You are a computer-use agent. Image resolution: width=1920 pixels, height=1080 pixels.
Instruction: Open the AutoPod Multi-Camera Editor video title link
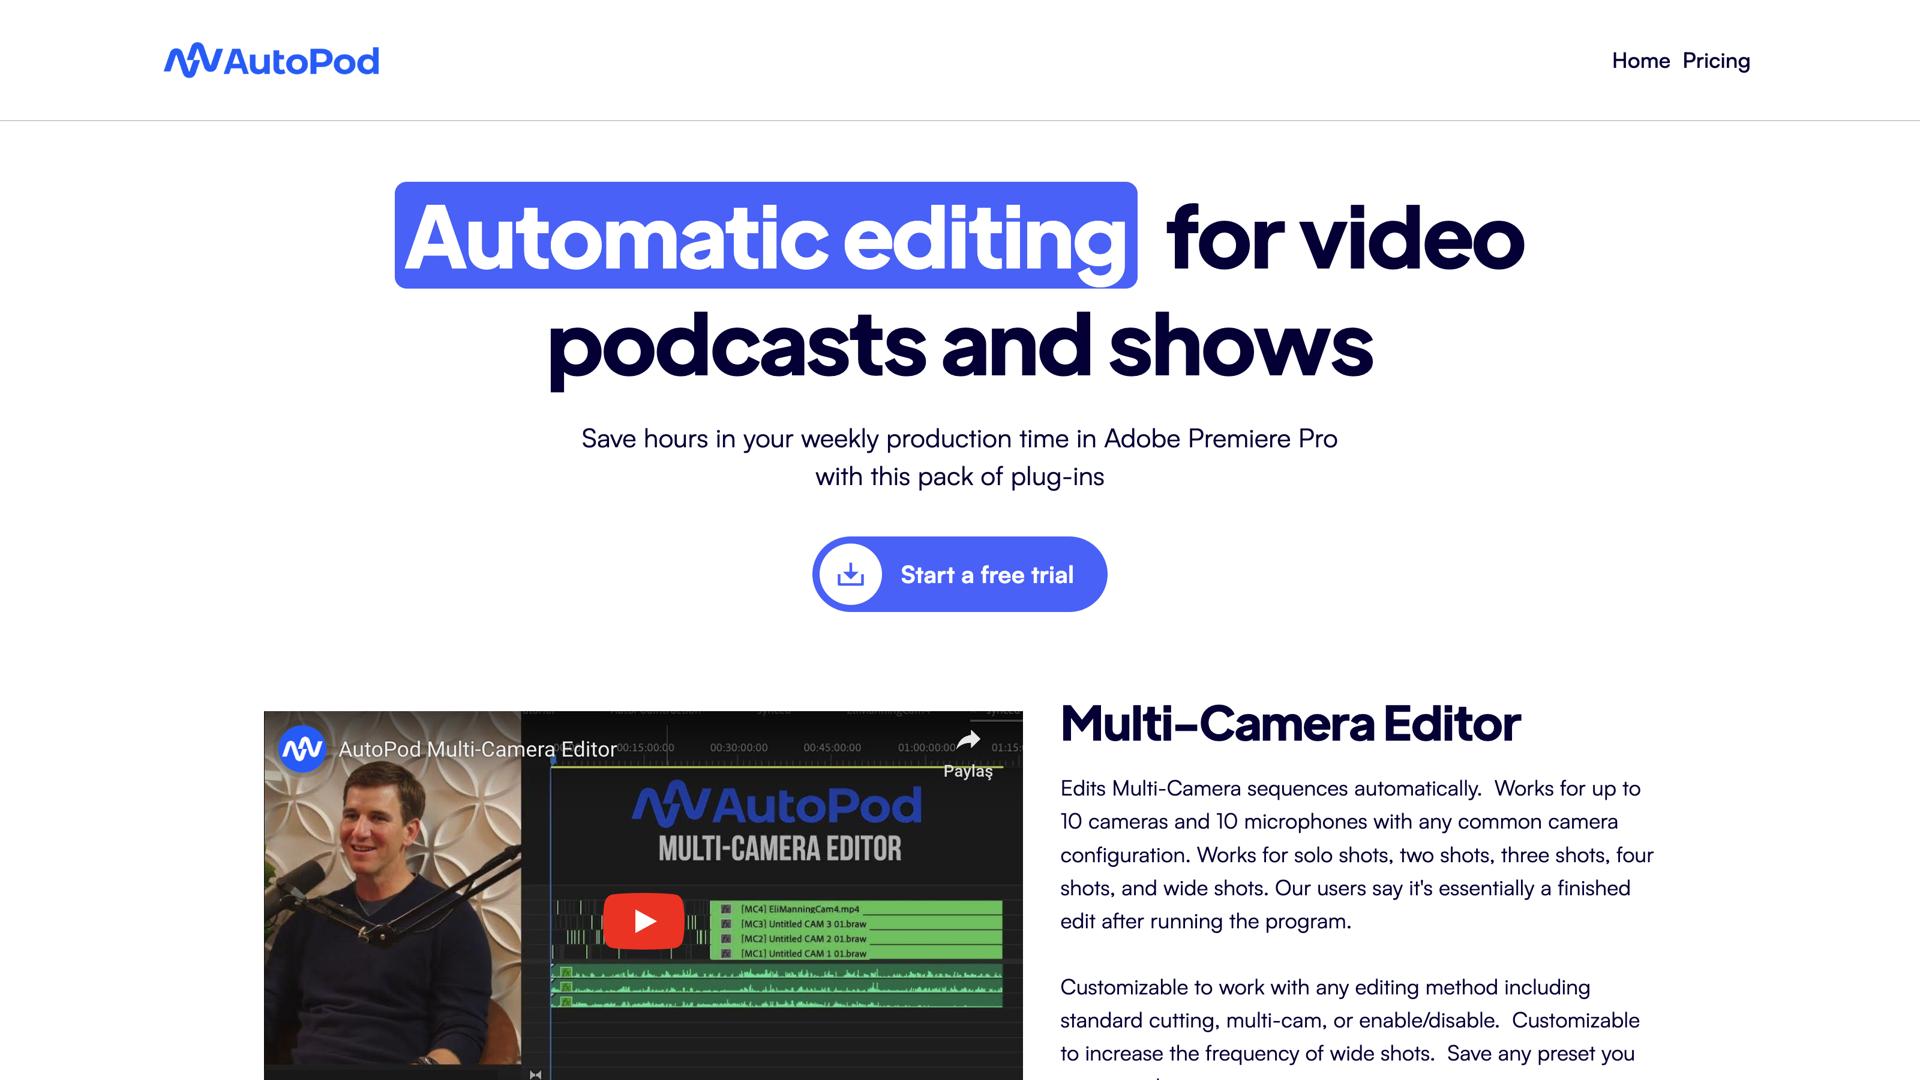point(478,749)
